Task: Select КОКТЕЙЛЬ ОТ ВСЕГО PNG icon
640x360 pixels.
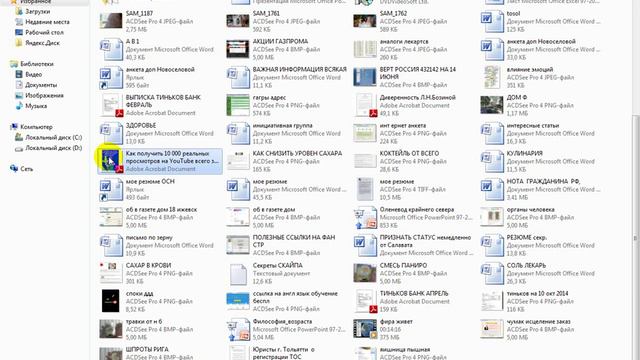Action: (364, 161)
